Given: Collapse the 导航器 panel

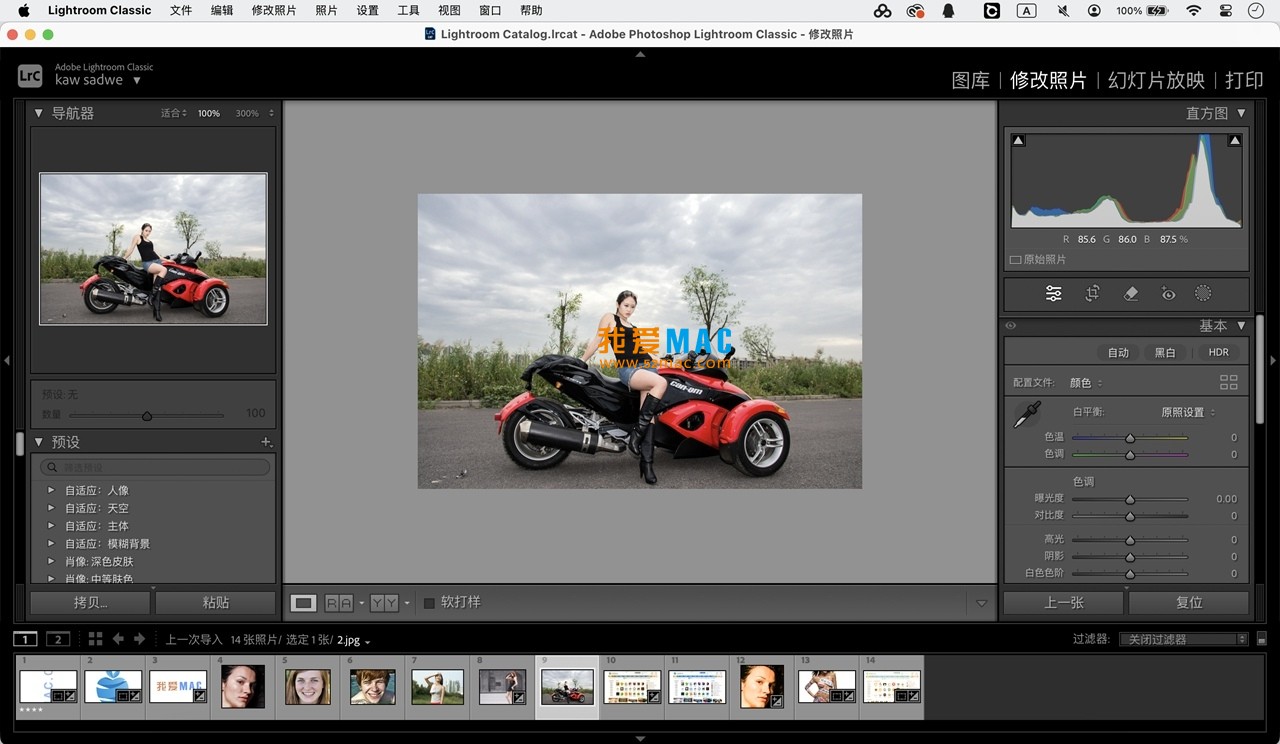Looking at the screenshot, I should coord(39,113).
